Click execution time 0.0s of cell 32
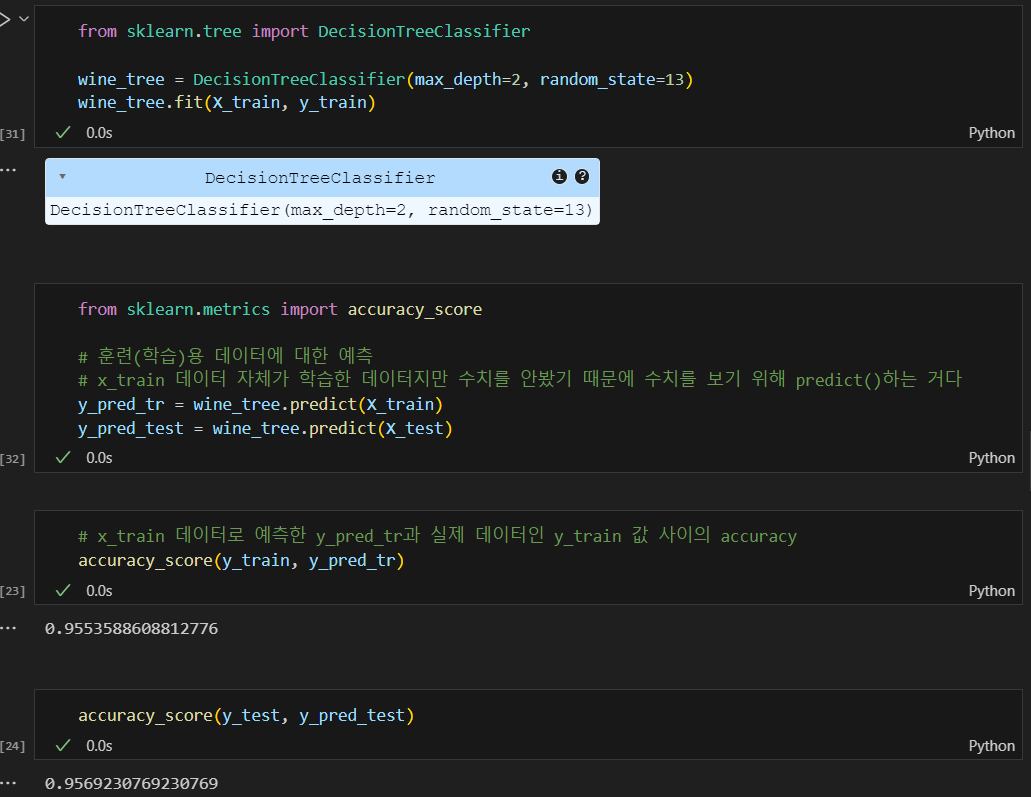1031x797 pixels. (99, 458)
